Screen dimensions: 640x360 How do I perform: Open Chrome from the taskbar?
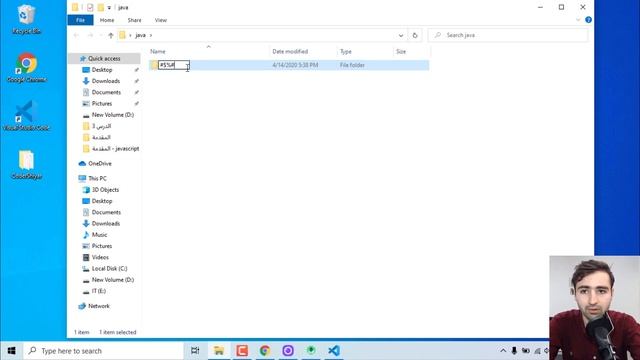click(265, 351)
